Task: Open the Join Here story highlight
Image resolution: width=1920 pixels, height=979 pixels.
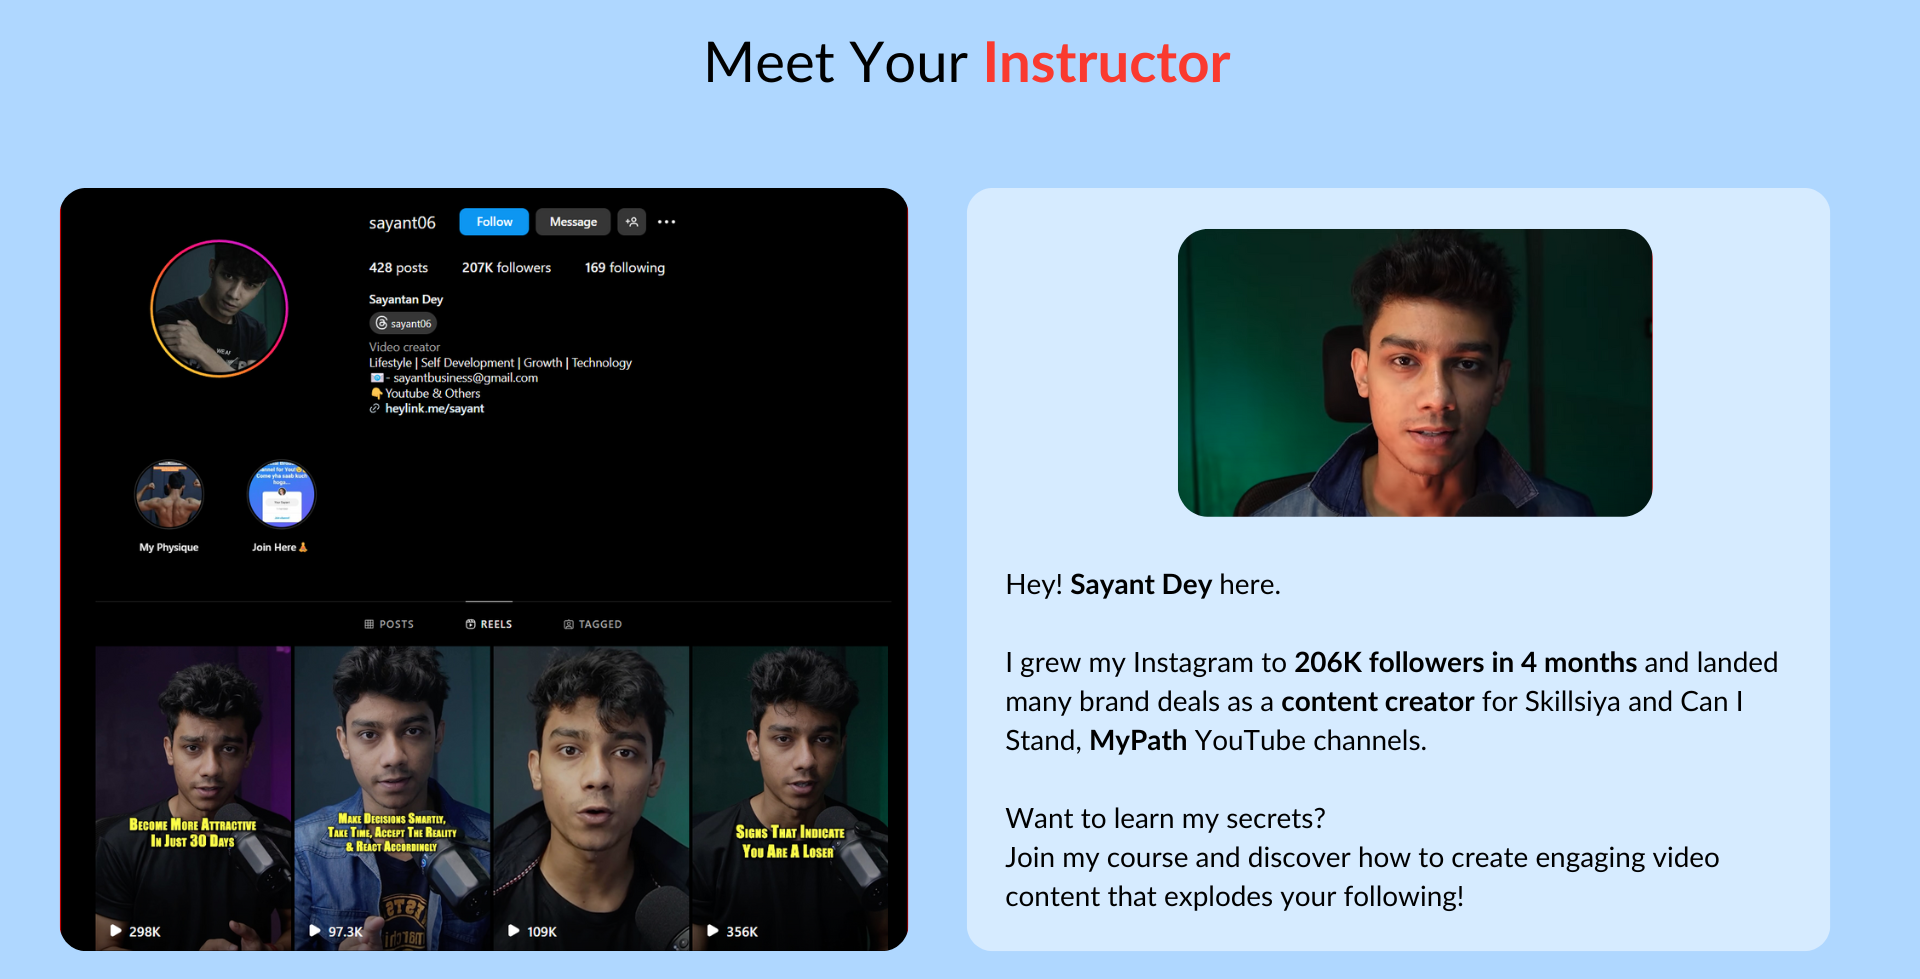Action: click(281, 494)
